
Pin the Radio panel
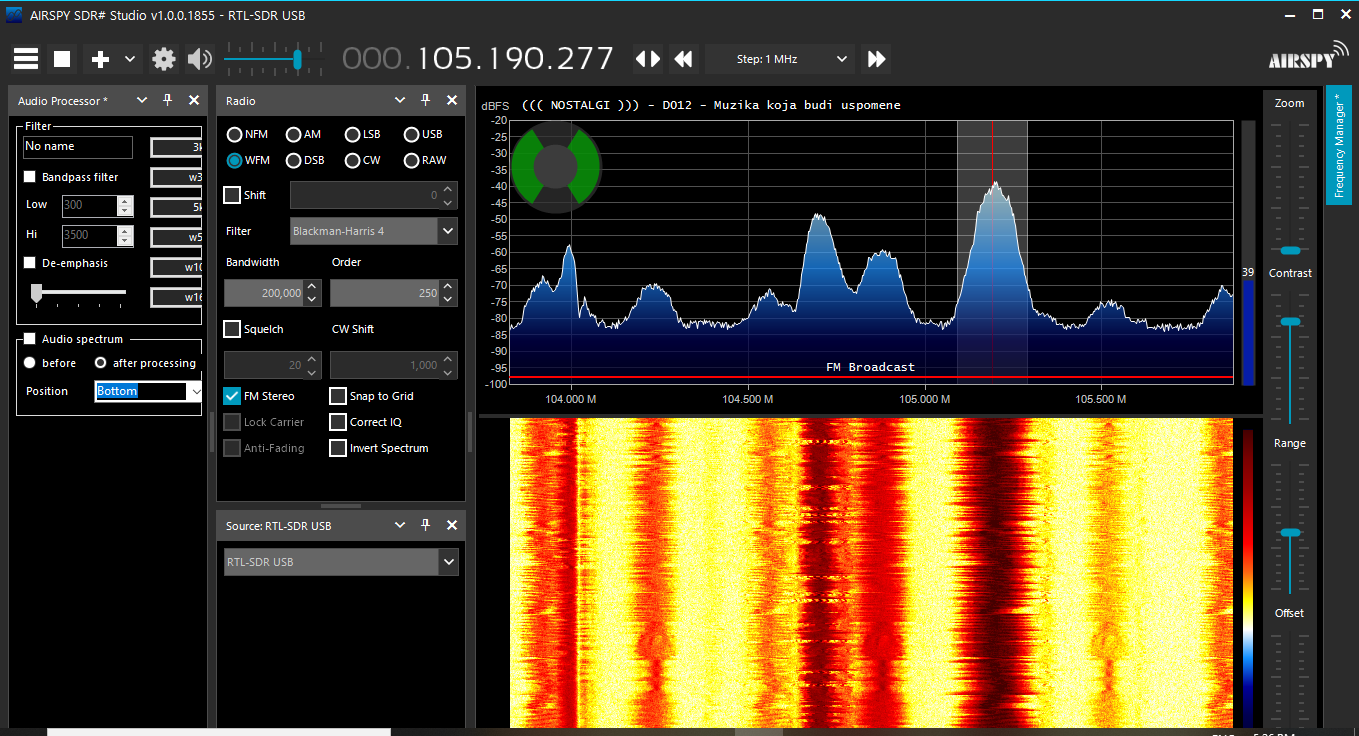pos(425,100)
